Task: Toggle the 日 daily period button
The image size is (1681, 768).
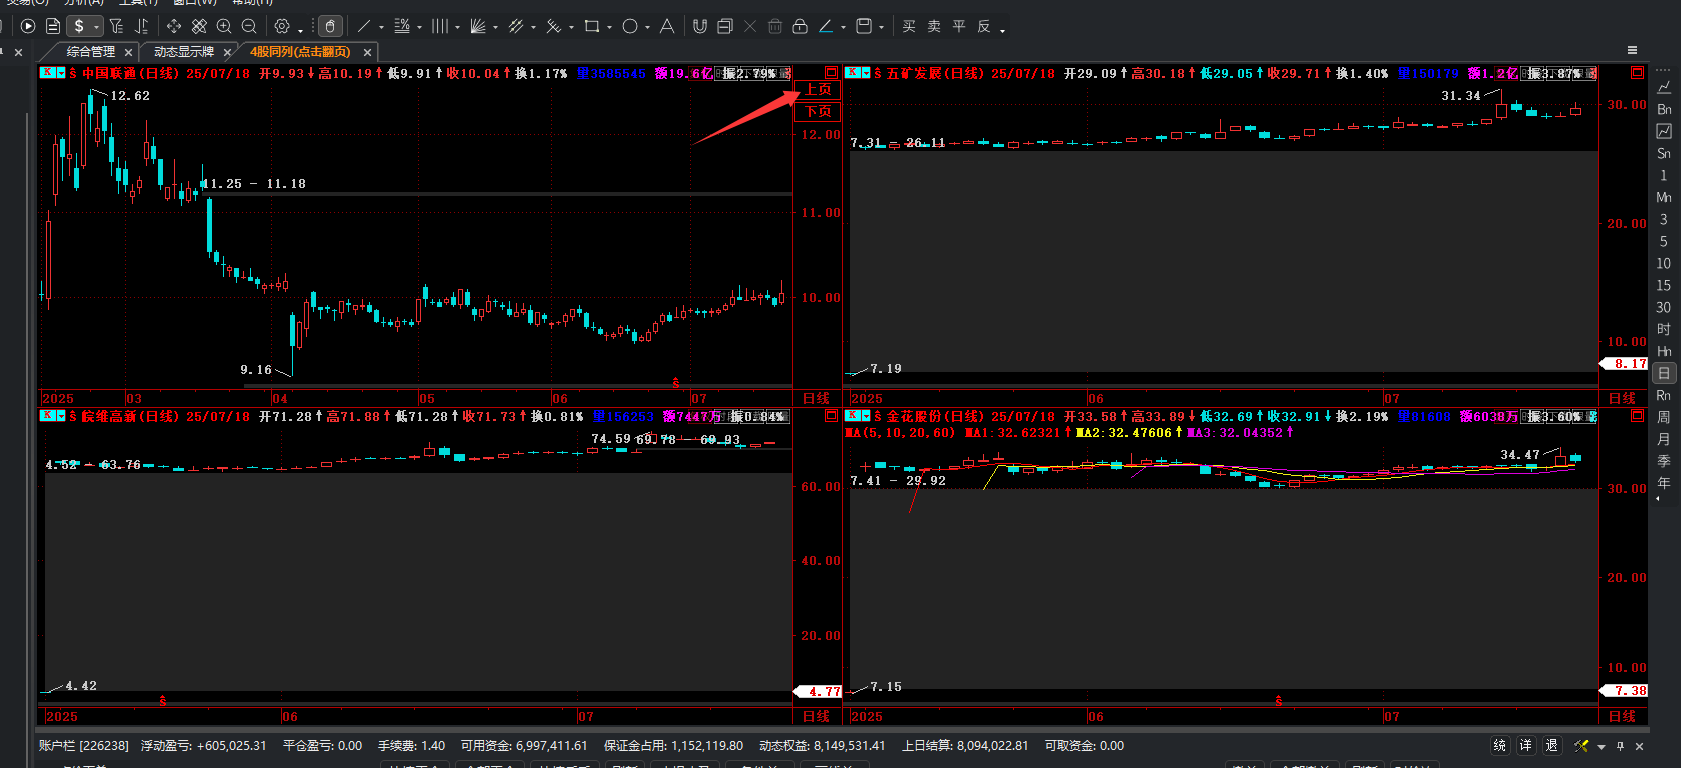Action: [x=1664, y=373]
